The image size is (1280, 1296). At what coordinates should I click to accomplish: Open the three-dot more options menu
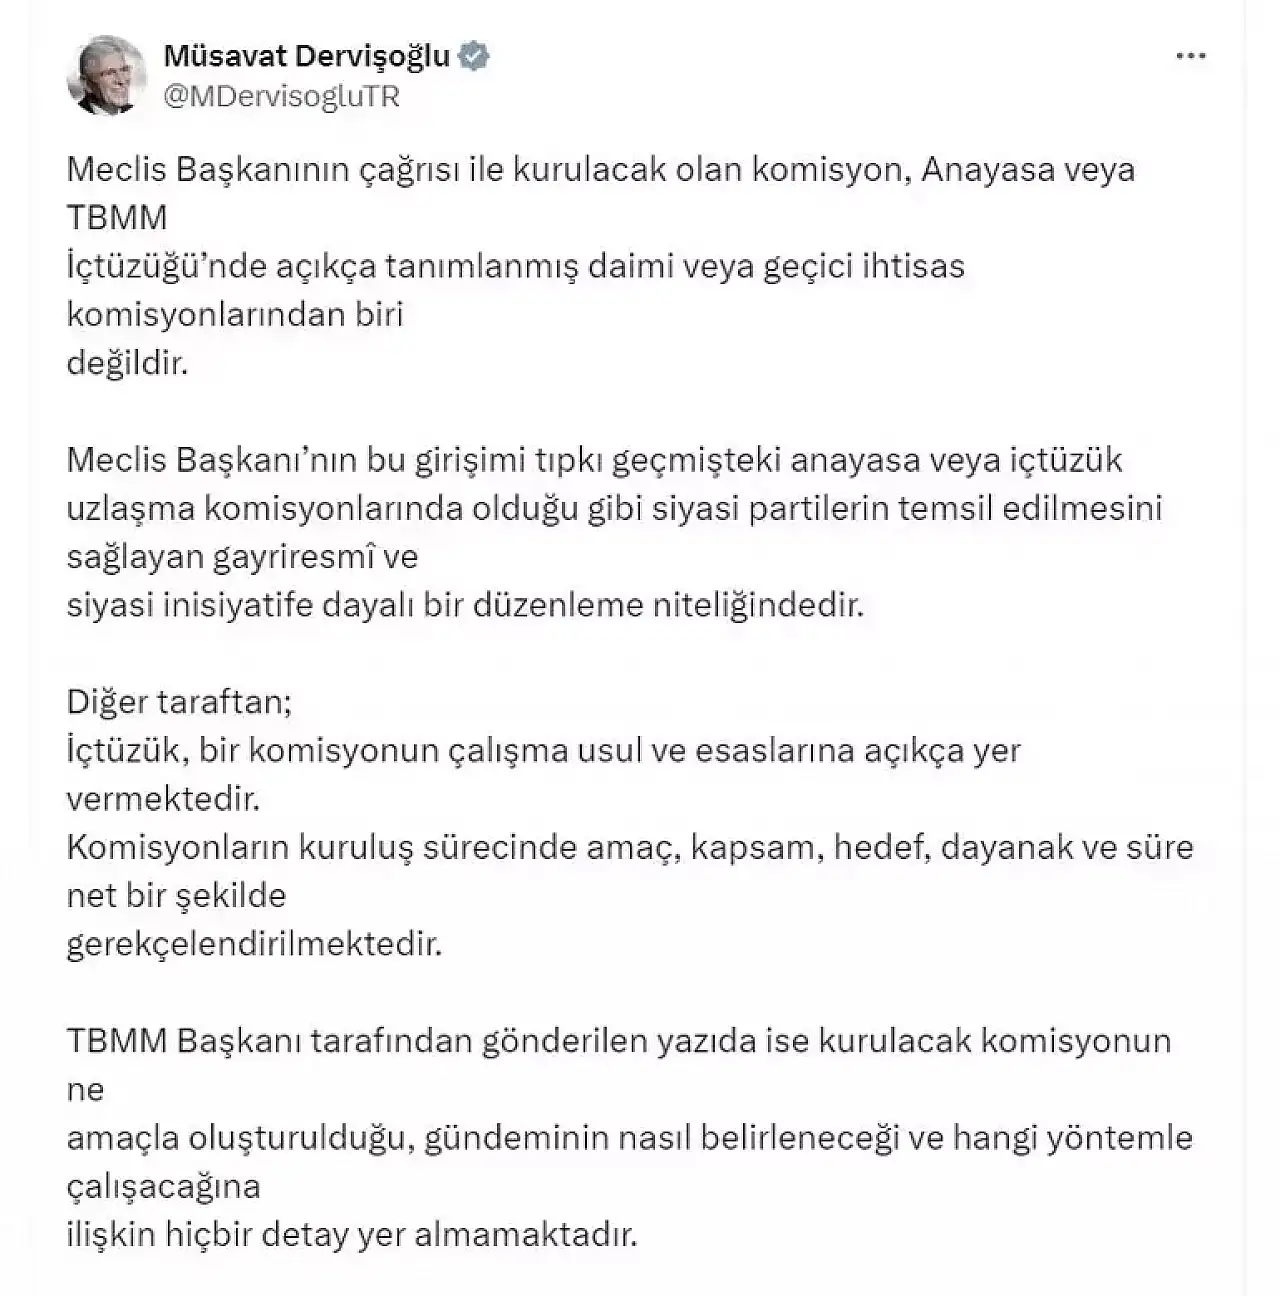tap(1190, 57)
